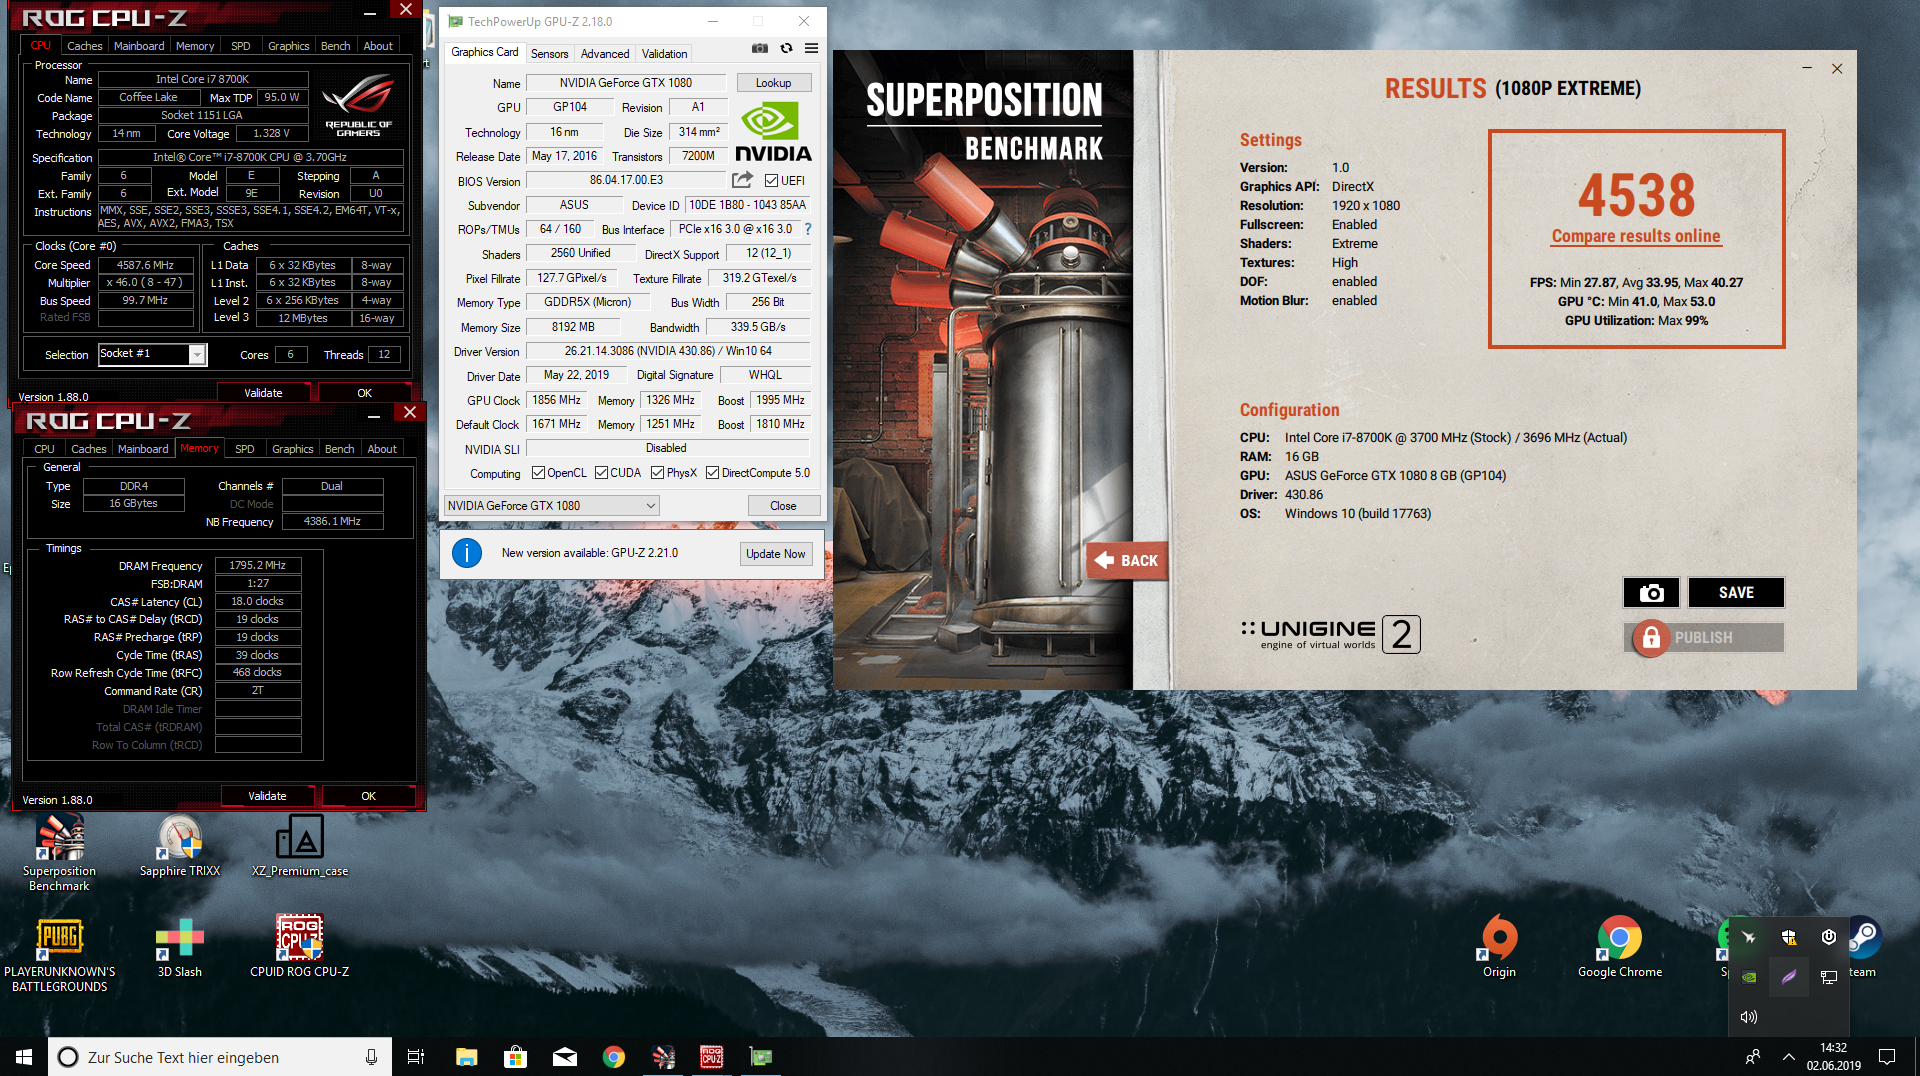Click Compare results online link
1920x1076 pixels.
(1636, 236)
